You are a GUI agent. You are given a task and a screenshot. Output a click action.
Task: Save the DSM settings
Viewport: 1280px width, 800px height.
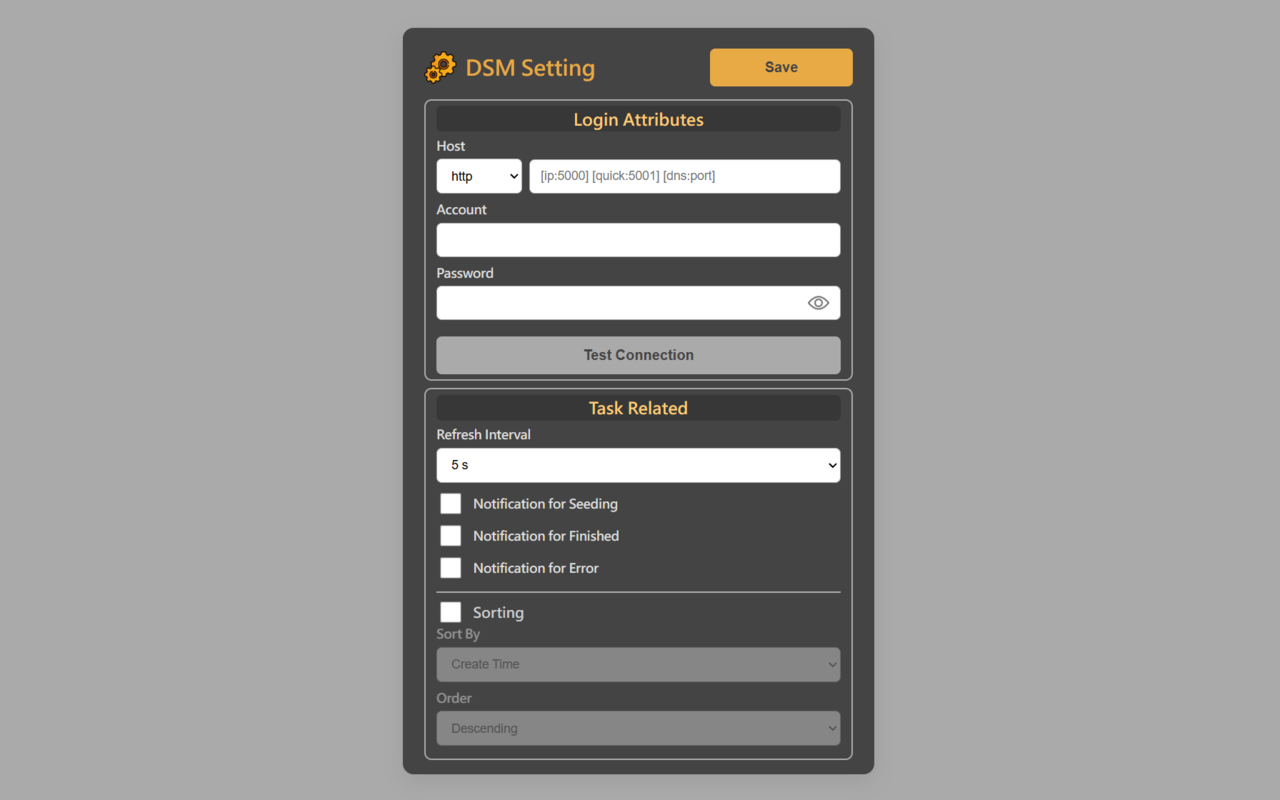(781, 67)
